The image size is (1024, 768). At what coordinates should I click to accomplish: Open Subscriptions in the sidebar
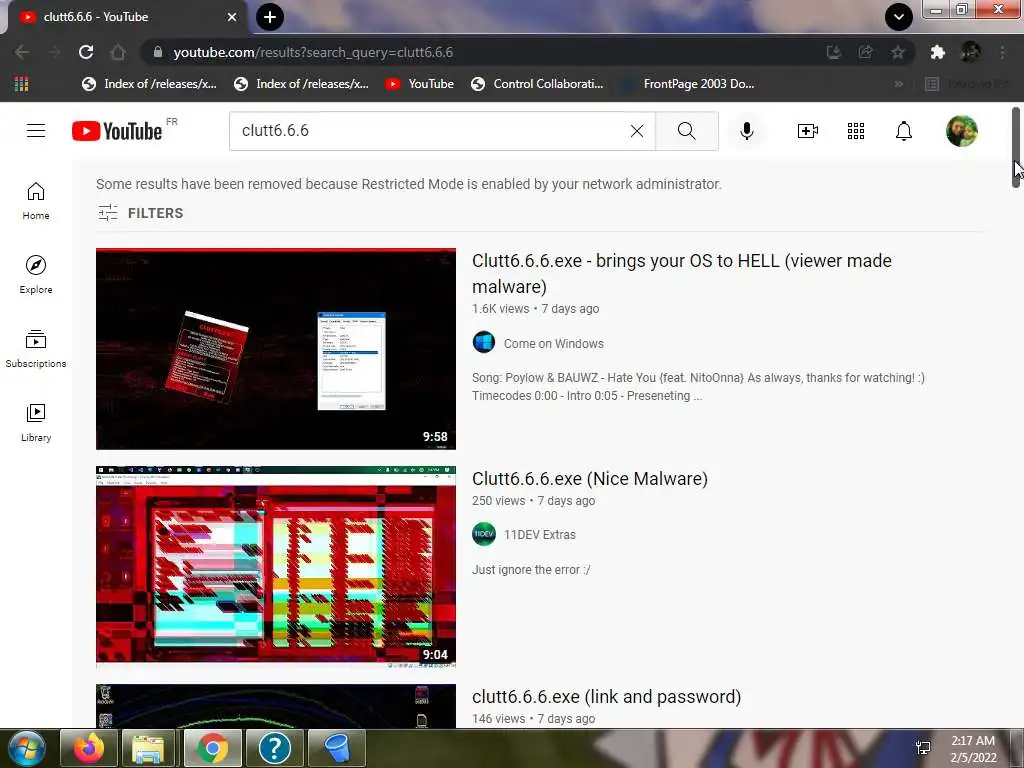[36, 349]
